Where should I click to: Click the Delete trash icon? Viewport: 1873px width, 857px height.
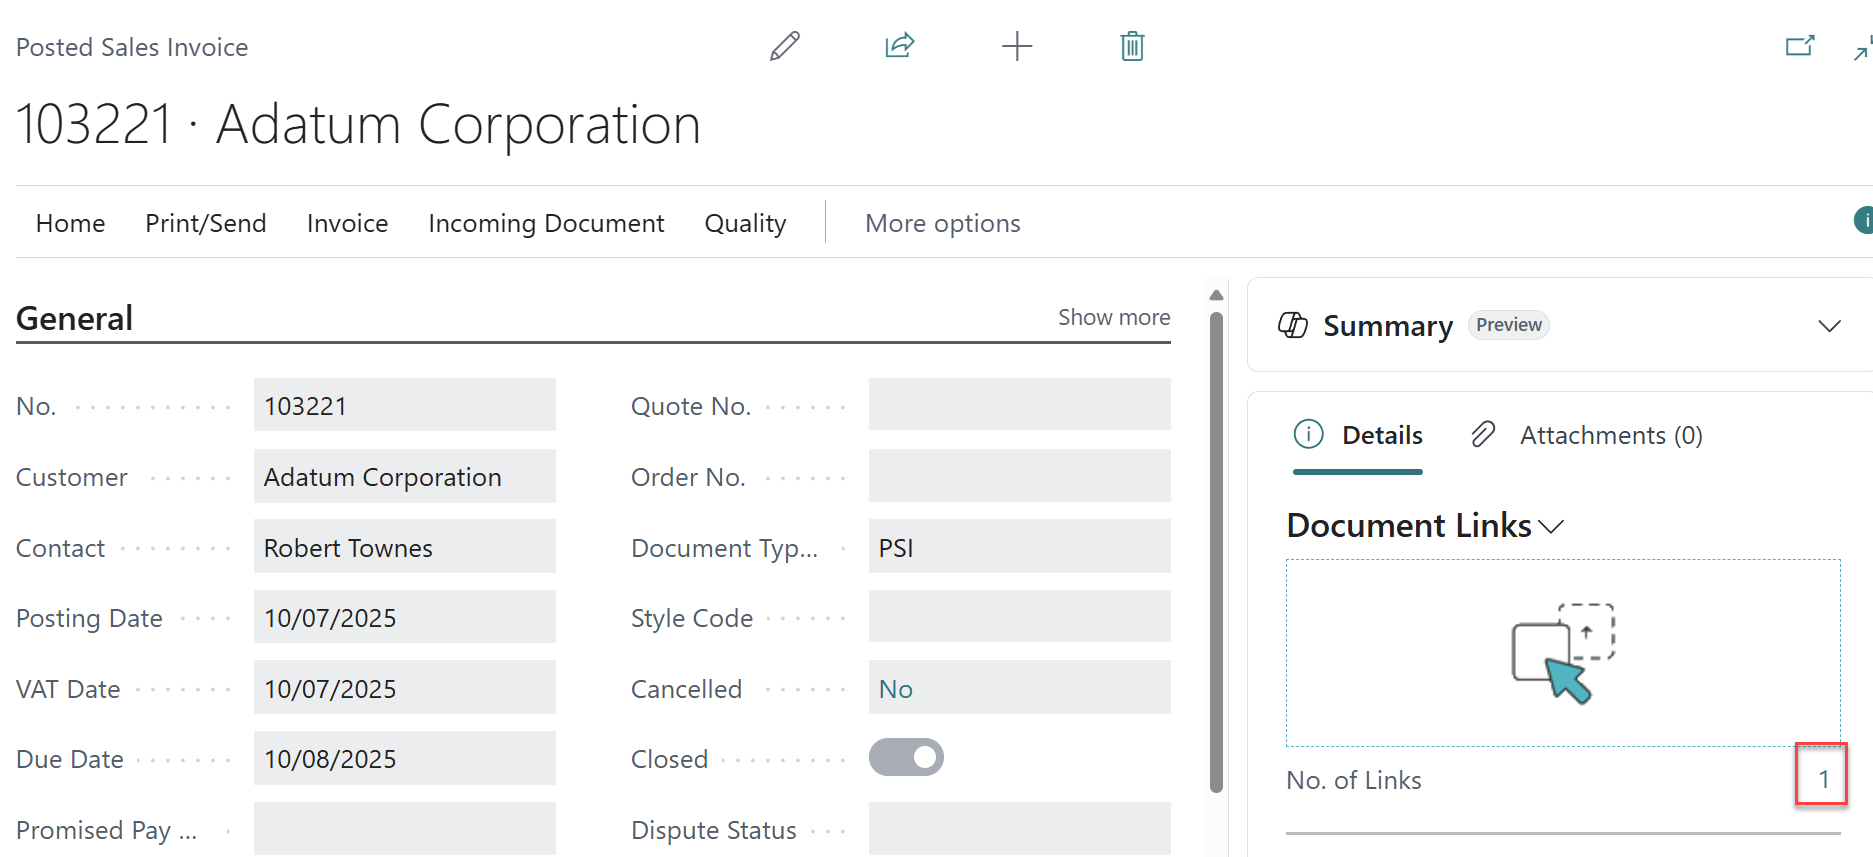(1132, 46)
